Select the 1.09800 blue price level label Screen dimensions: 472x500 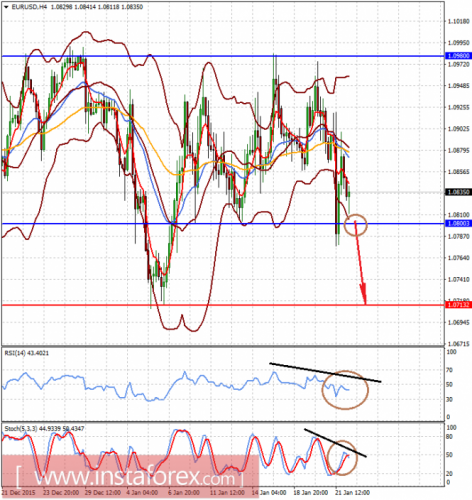tap(459, 56)
